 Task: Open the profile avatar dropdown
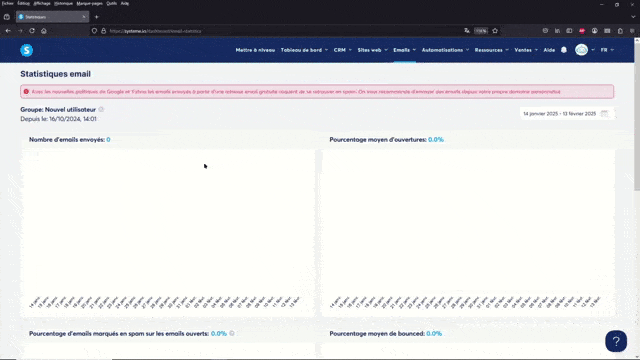pos(584,50)
